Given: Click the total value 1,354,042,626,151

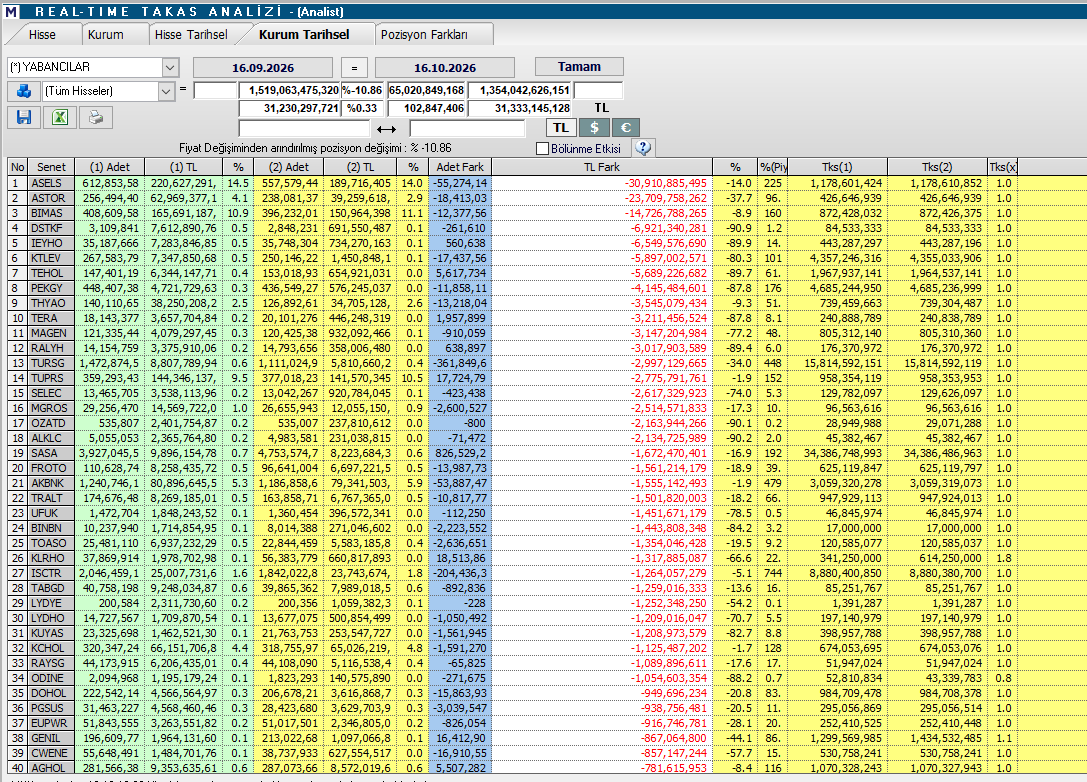Looking at the screenshot, I should click(x=520, y=90).
